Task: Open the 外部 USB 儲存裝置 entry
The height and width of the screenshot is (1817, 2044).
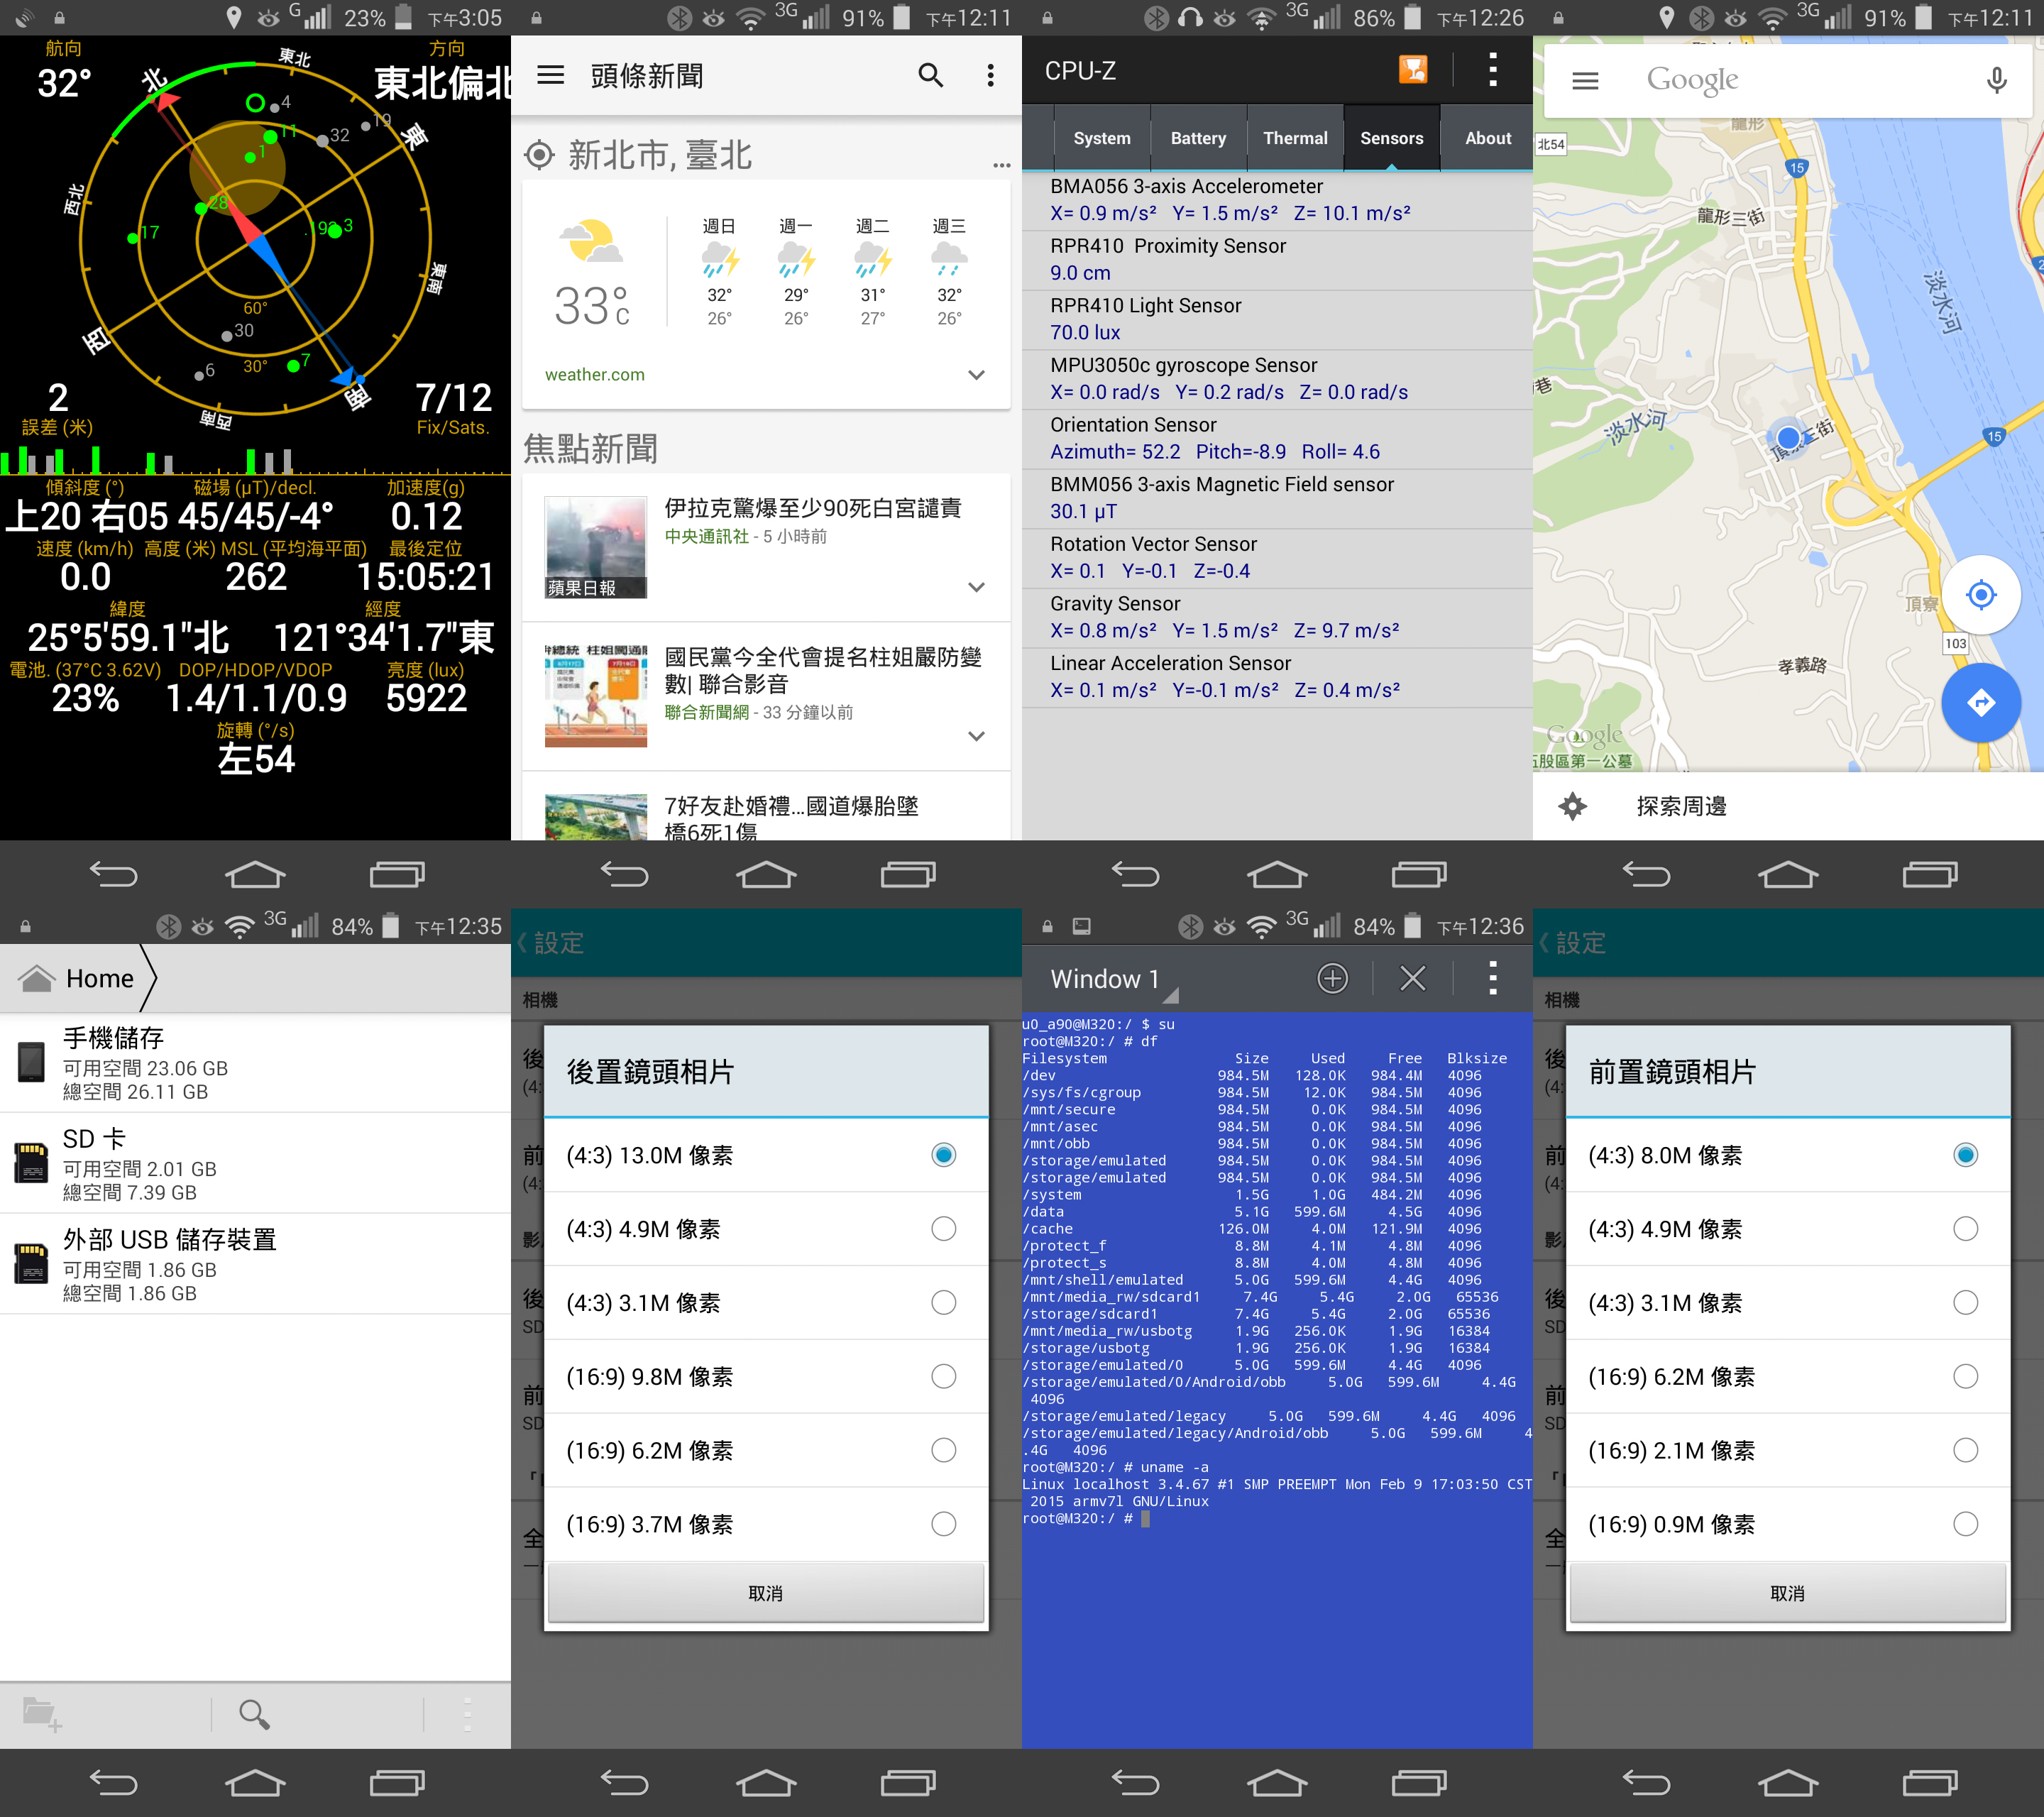Action: (x=255, y=1265)
